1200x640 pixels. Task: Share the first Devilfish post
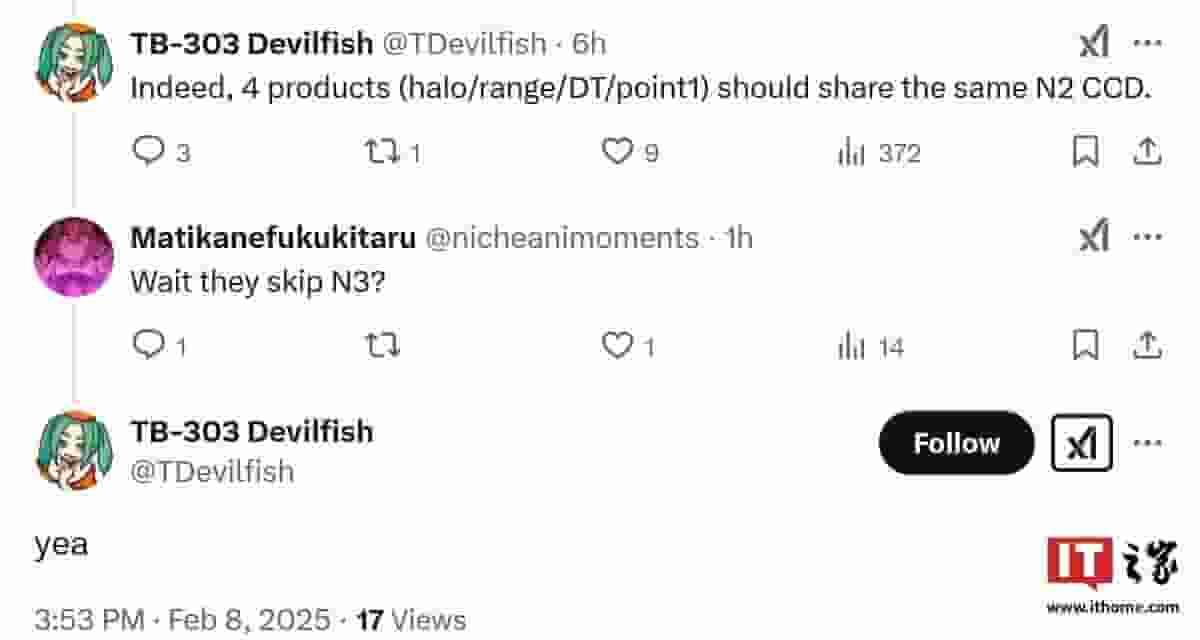tap(1148, 152)
